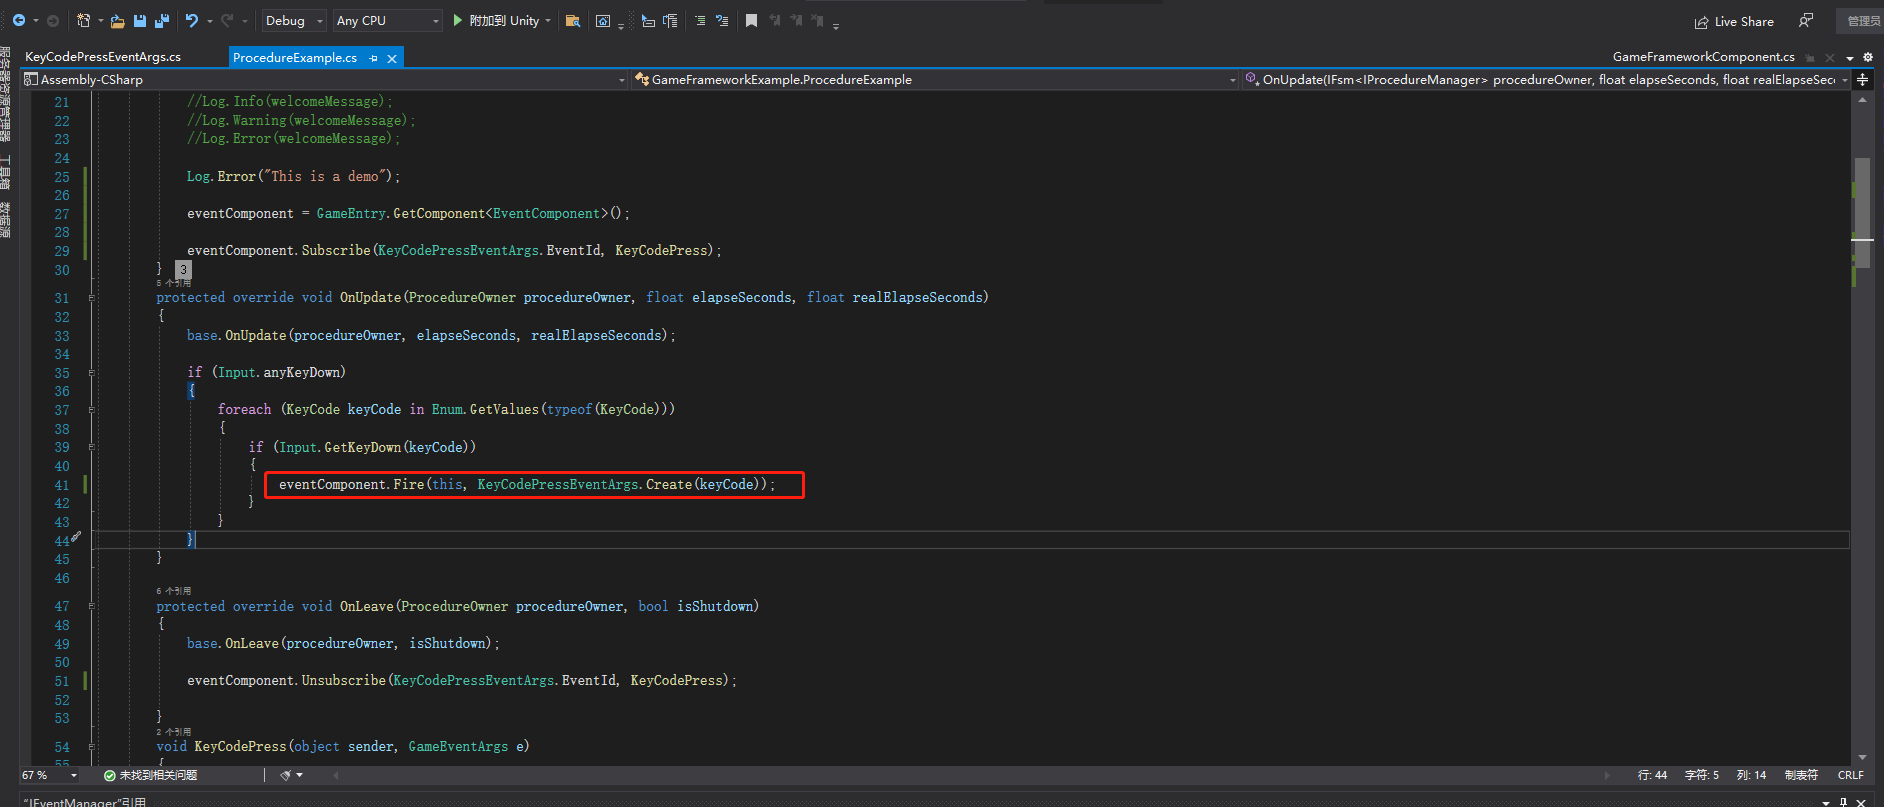Toggle bookmark with the bookmark icon
Viewport: 1884px width, 807px height.
click(x=751, y=20)
